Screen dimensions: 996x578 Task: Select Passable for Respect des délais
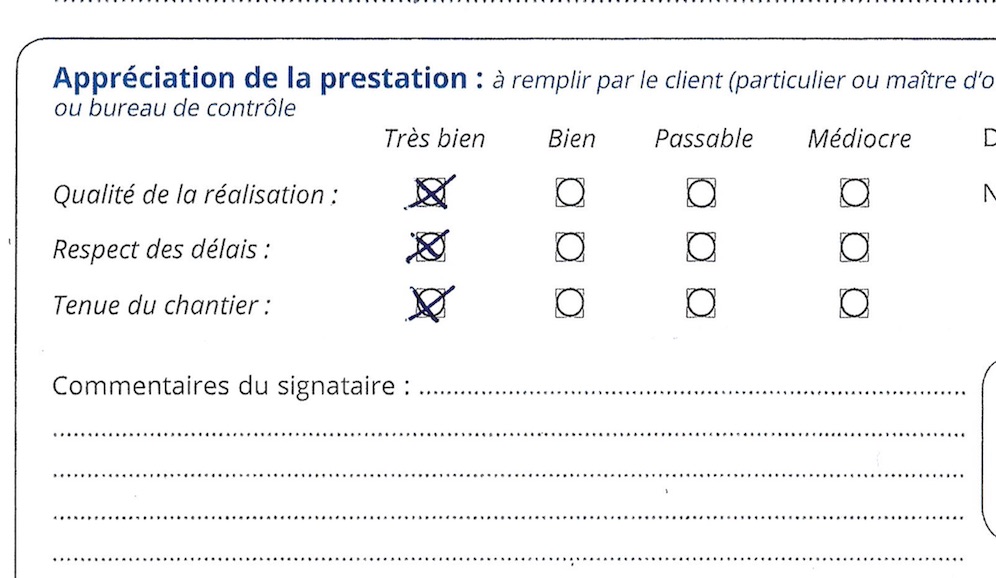(701, 247)
